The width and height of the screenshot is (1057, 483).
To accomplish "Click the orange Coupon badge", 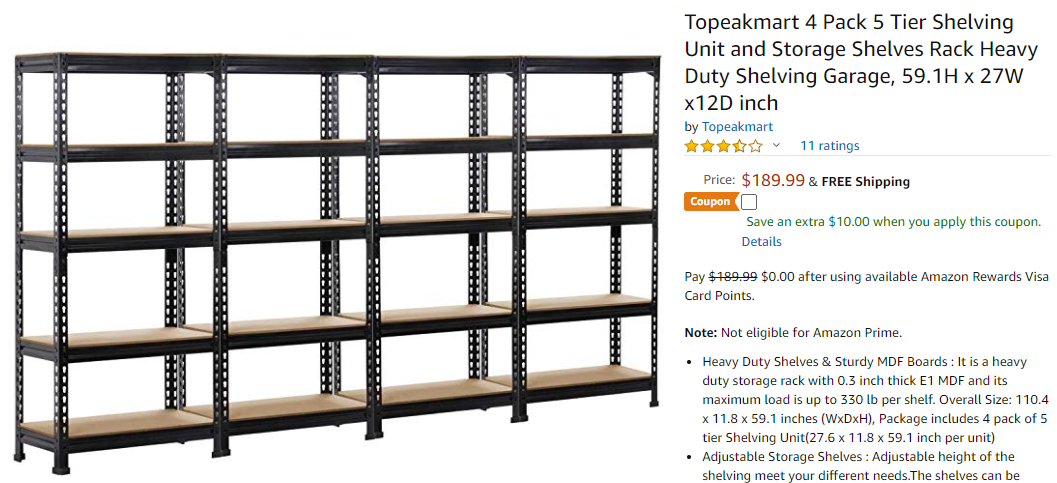I will coord(710,202).
